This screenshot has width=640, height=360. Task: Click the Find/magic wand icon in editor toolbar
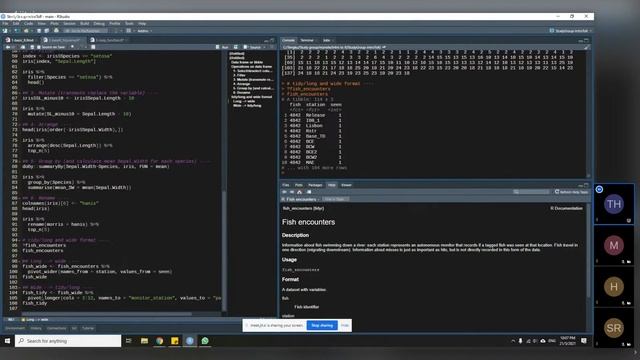[x=72, y=47]
